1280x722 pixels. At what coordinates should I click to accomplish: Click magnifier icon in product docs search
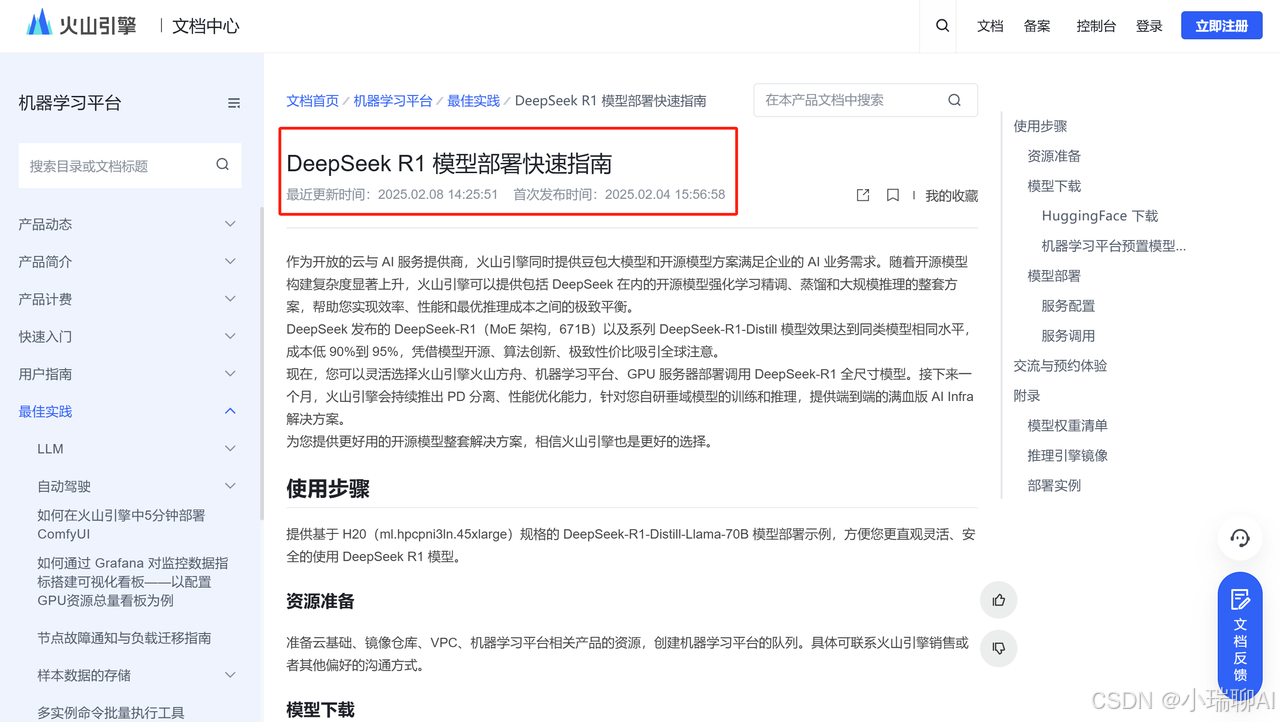pos(954,100)
